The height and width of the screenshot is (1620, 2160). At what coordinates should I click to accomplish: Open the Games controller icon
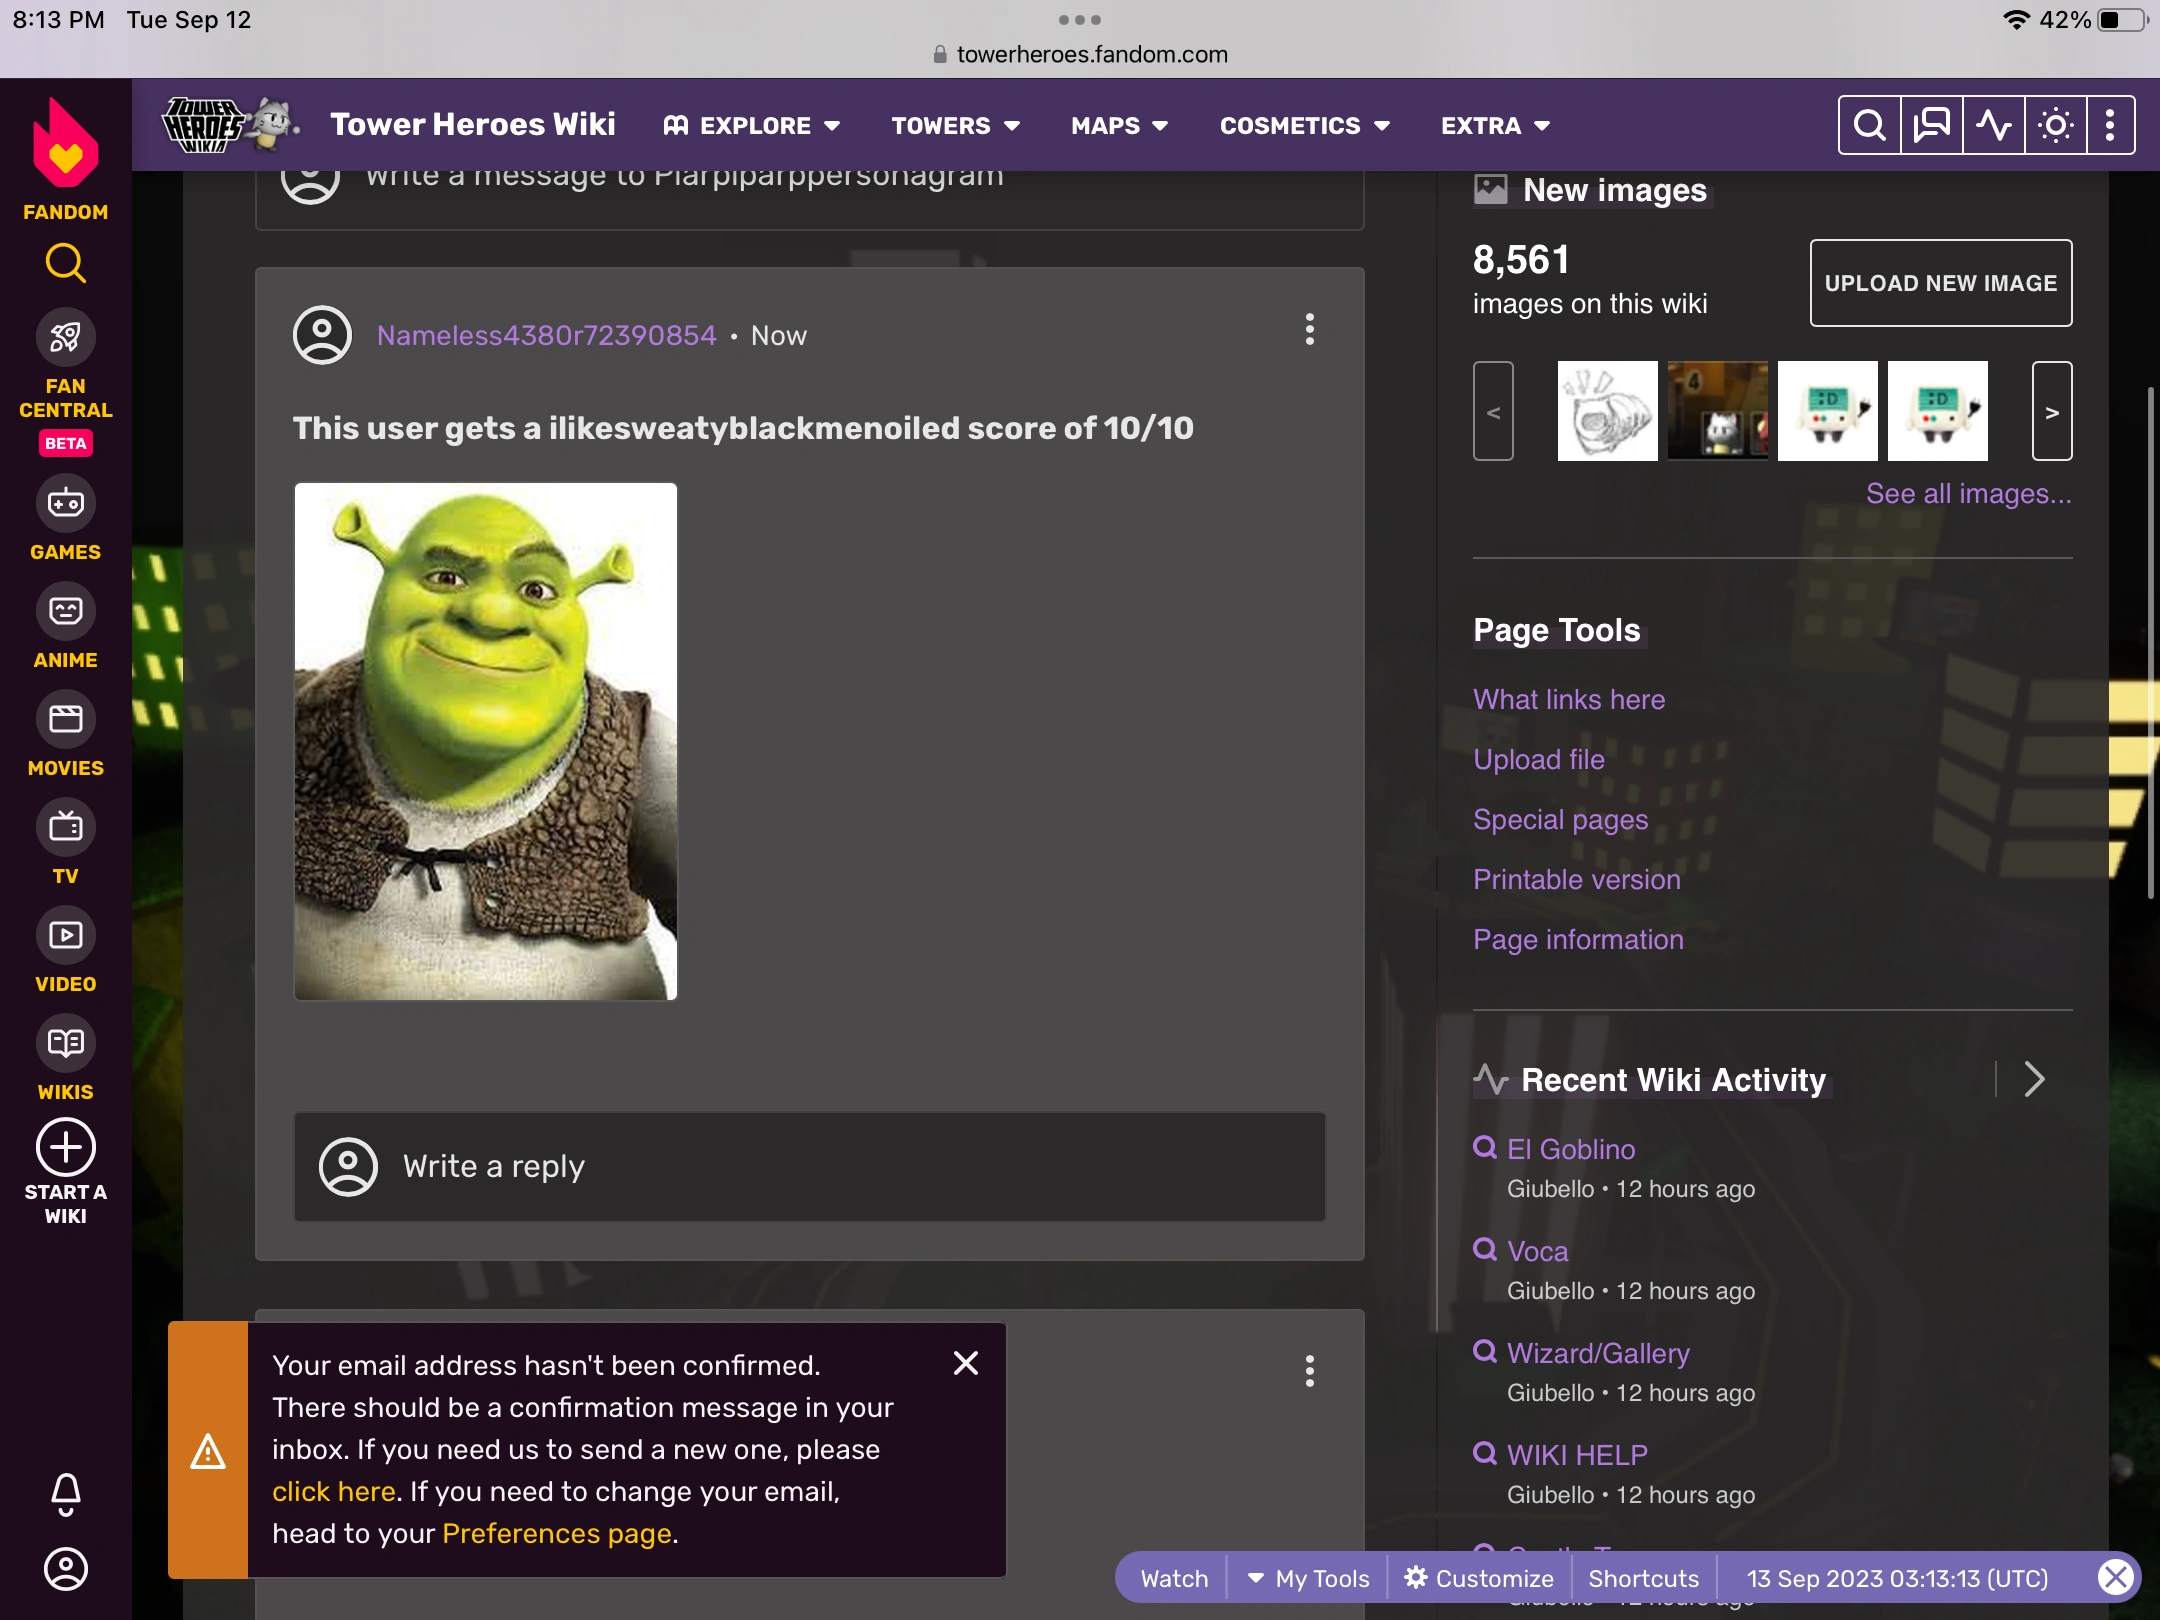click(x=65, y=503)
